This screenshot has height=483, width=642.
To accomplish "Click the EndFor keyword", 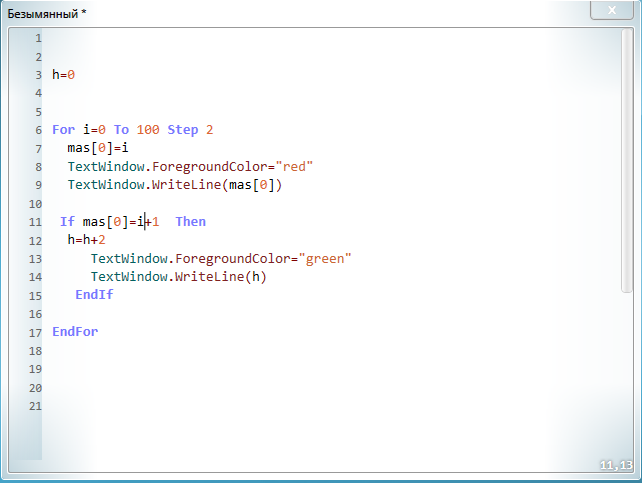I will [x=75, y=332].
